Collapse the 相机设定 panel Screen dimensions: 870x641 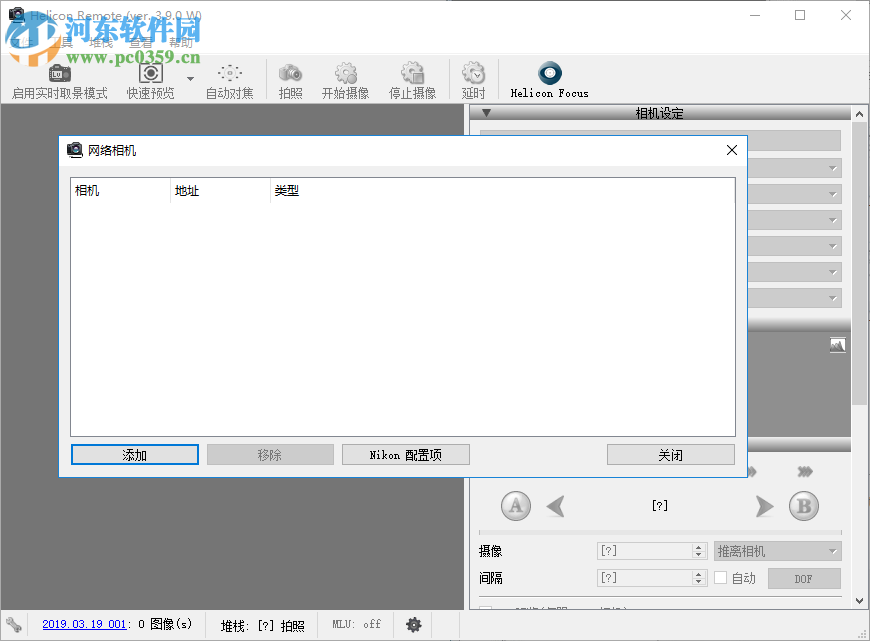486,113
